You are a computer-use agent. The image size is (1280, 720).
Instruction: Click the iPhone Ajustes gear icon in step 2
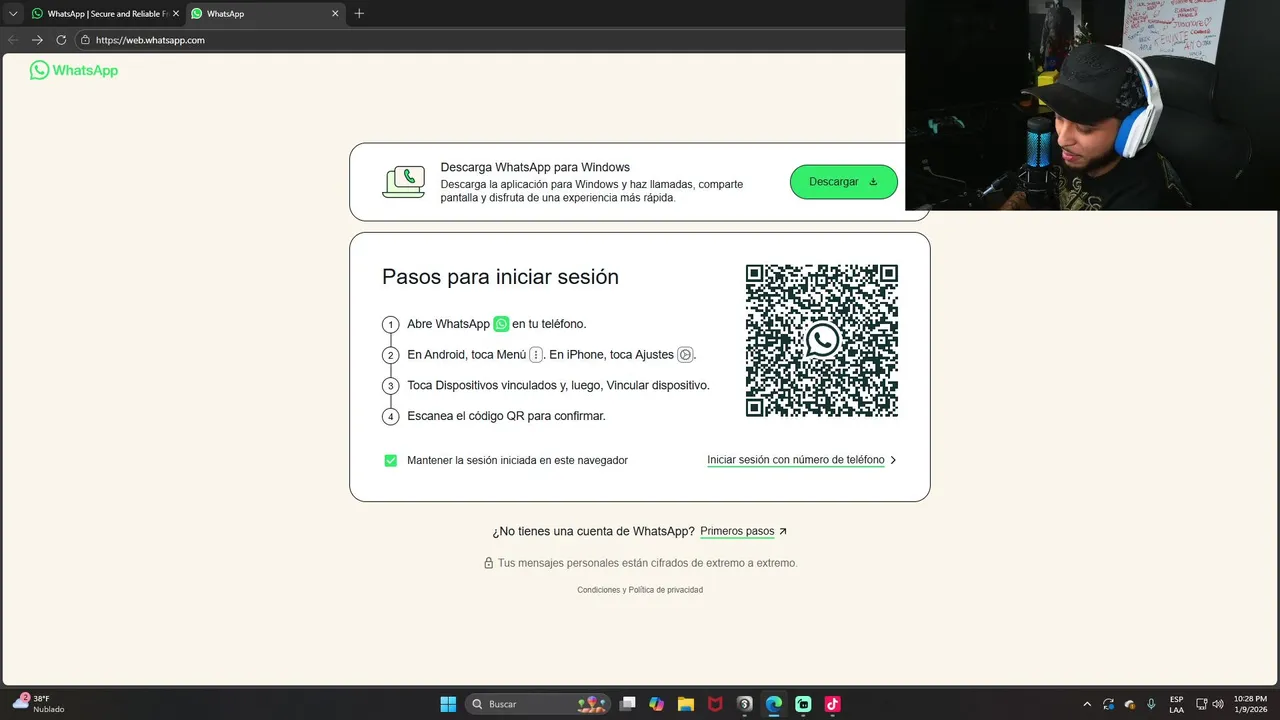point(685,355)
